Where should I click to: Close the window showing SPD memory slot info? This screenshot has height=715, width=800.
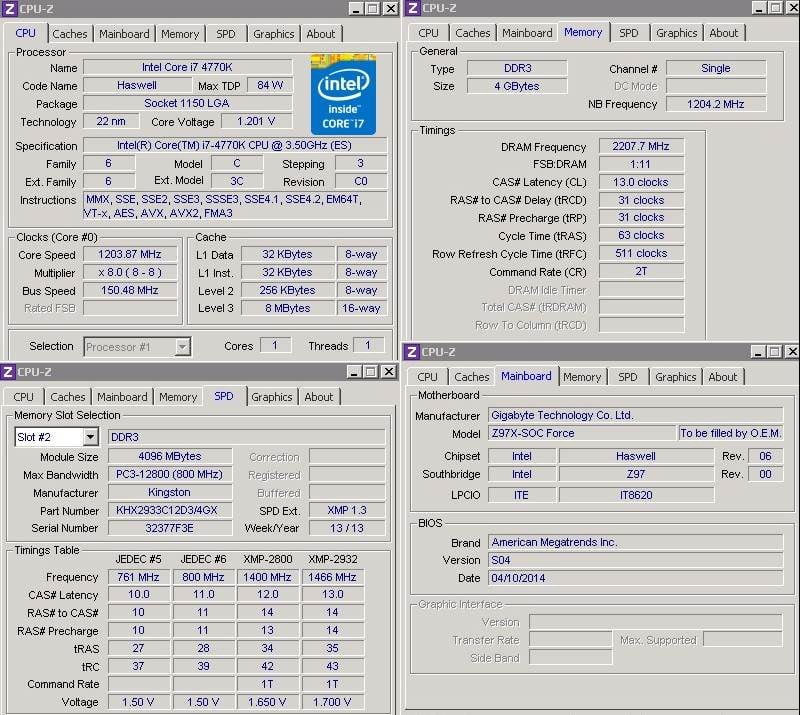coord(390,372)
